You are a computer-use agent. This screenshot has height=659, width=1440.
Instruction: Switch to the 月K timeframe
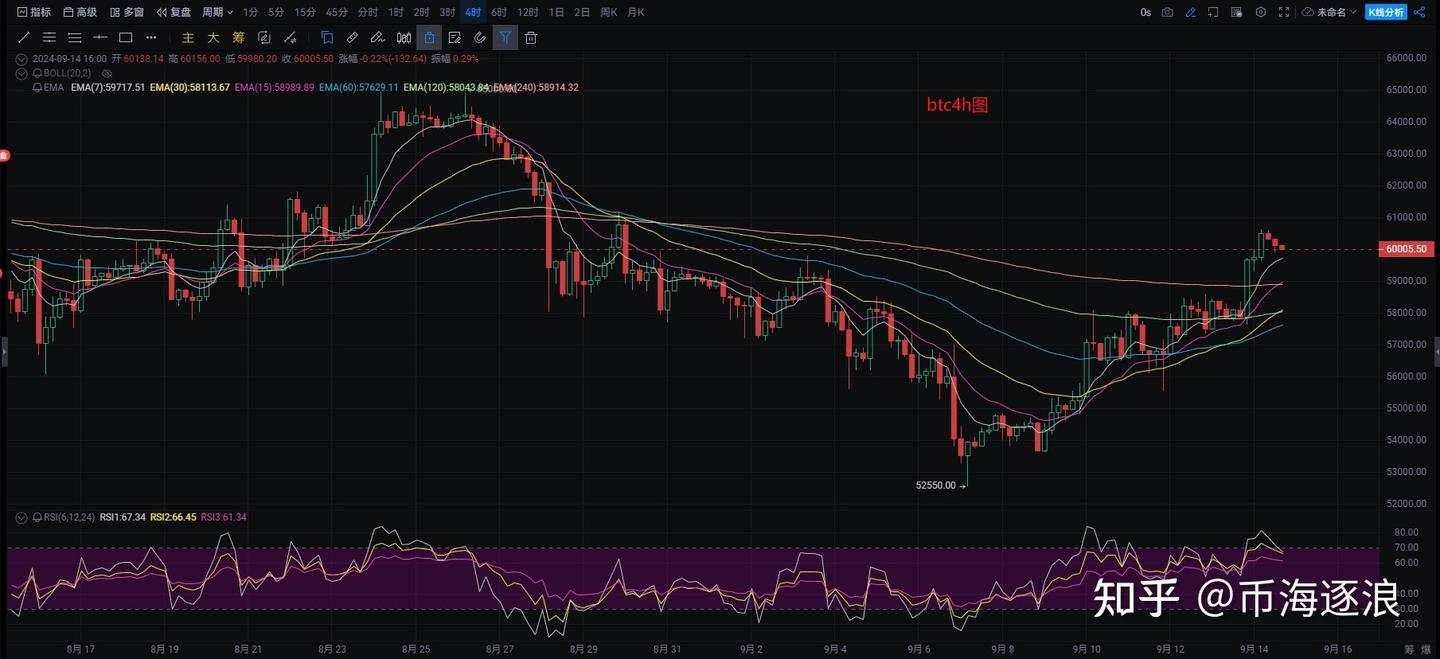tap(636, 12)
